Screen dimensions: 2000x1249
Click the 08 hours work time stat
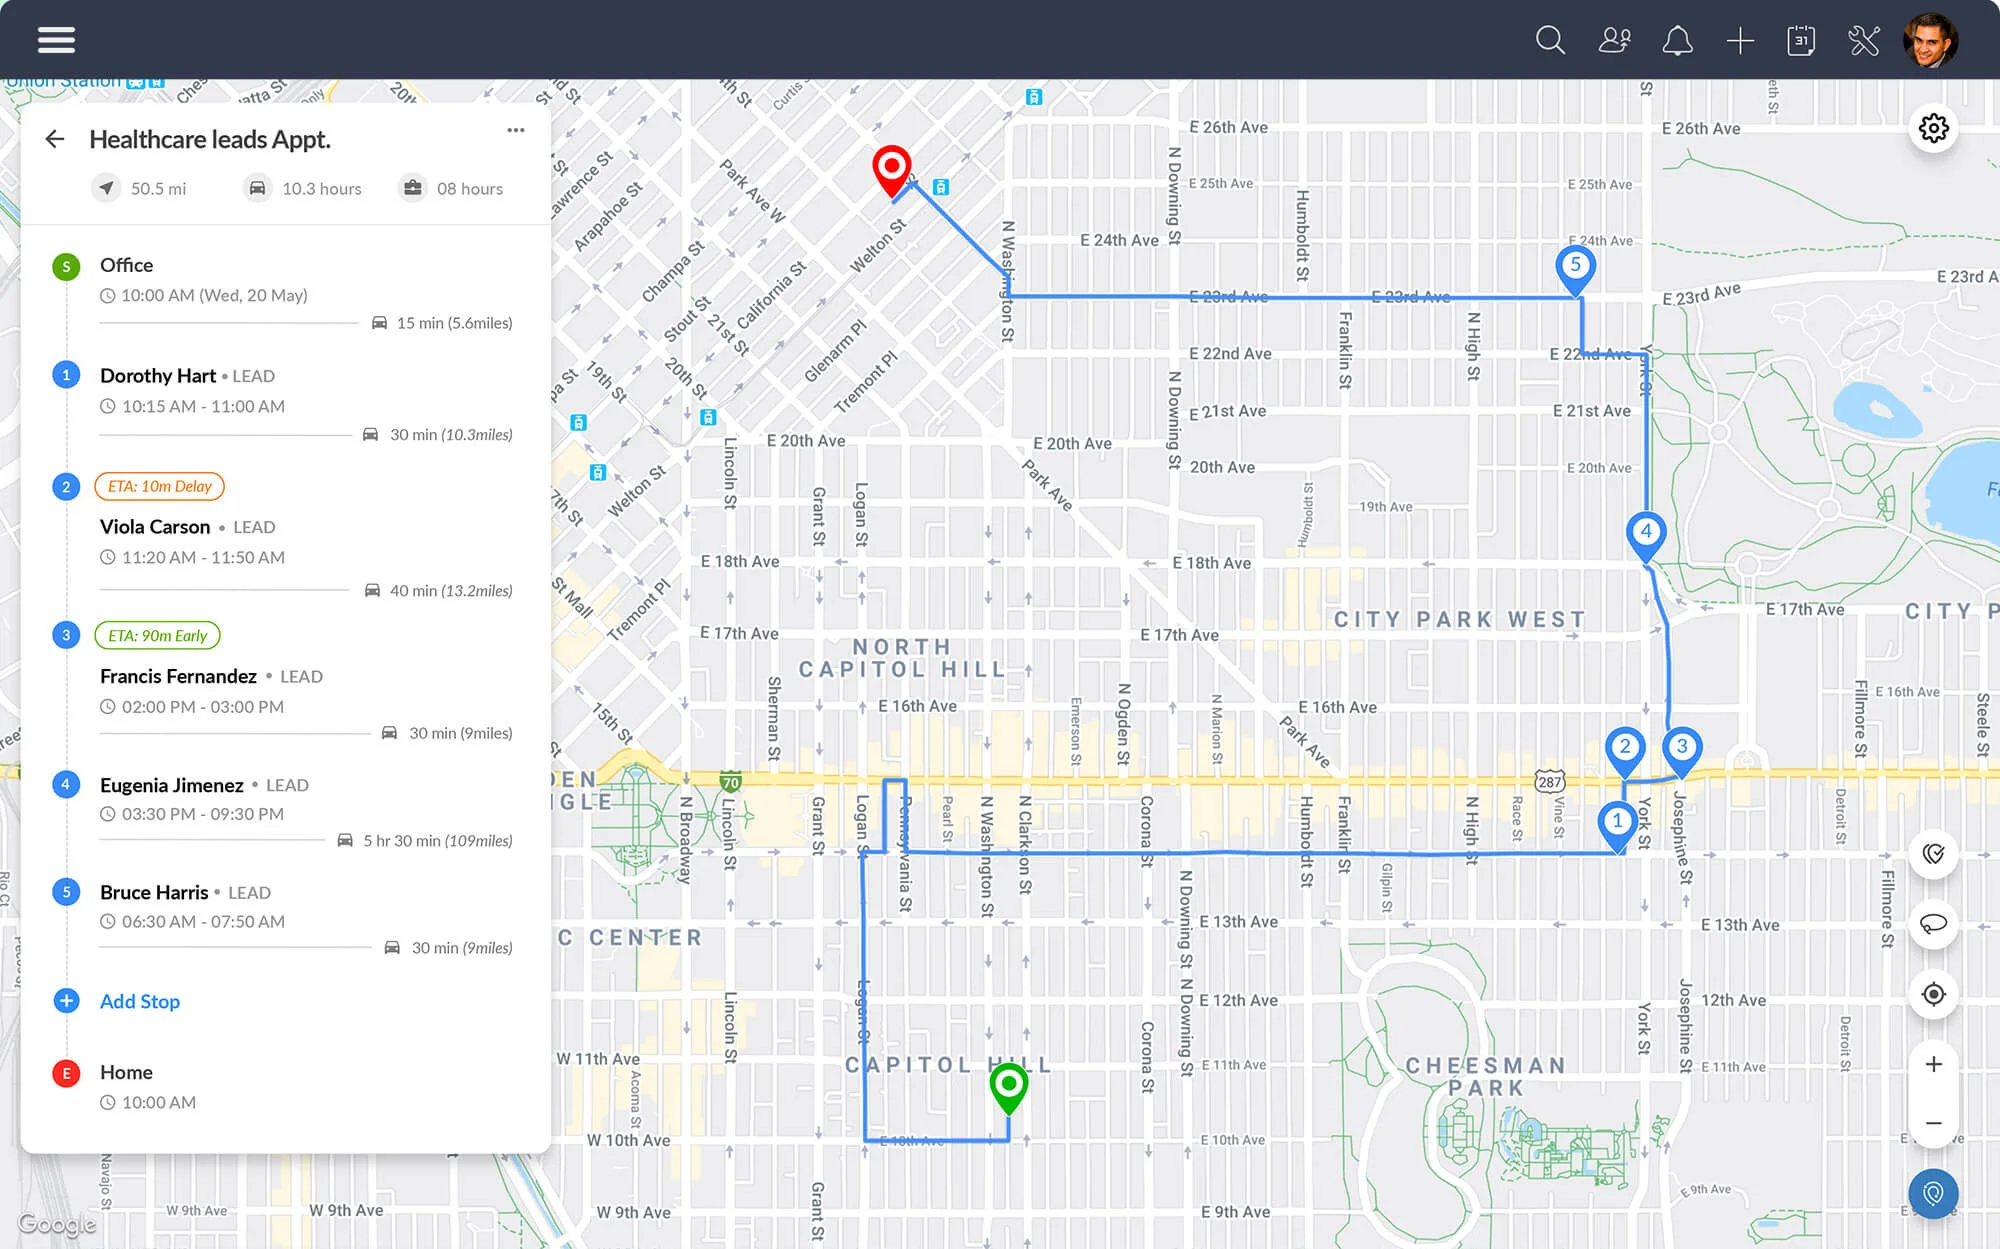(x=452, y=188)
